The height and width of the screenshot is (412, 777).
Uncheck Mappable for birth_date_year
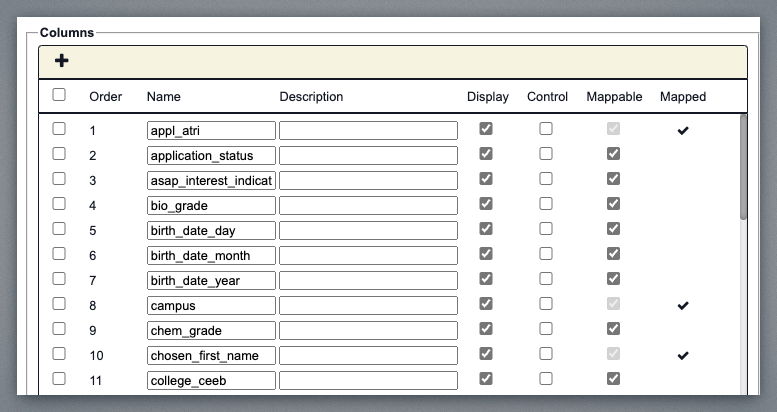pyautogui.click(x=614, y=279)
